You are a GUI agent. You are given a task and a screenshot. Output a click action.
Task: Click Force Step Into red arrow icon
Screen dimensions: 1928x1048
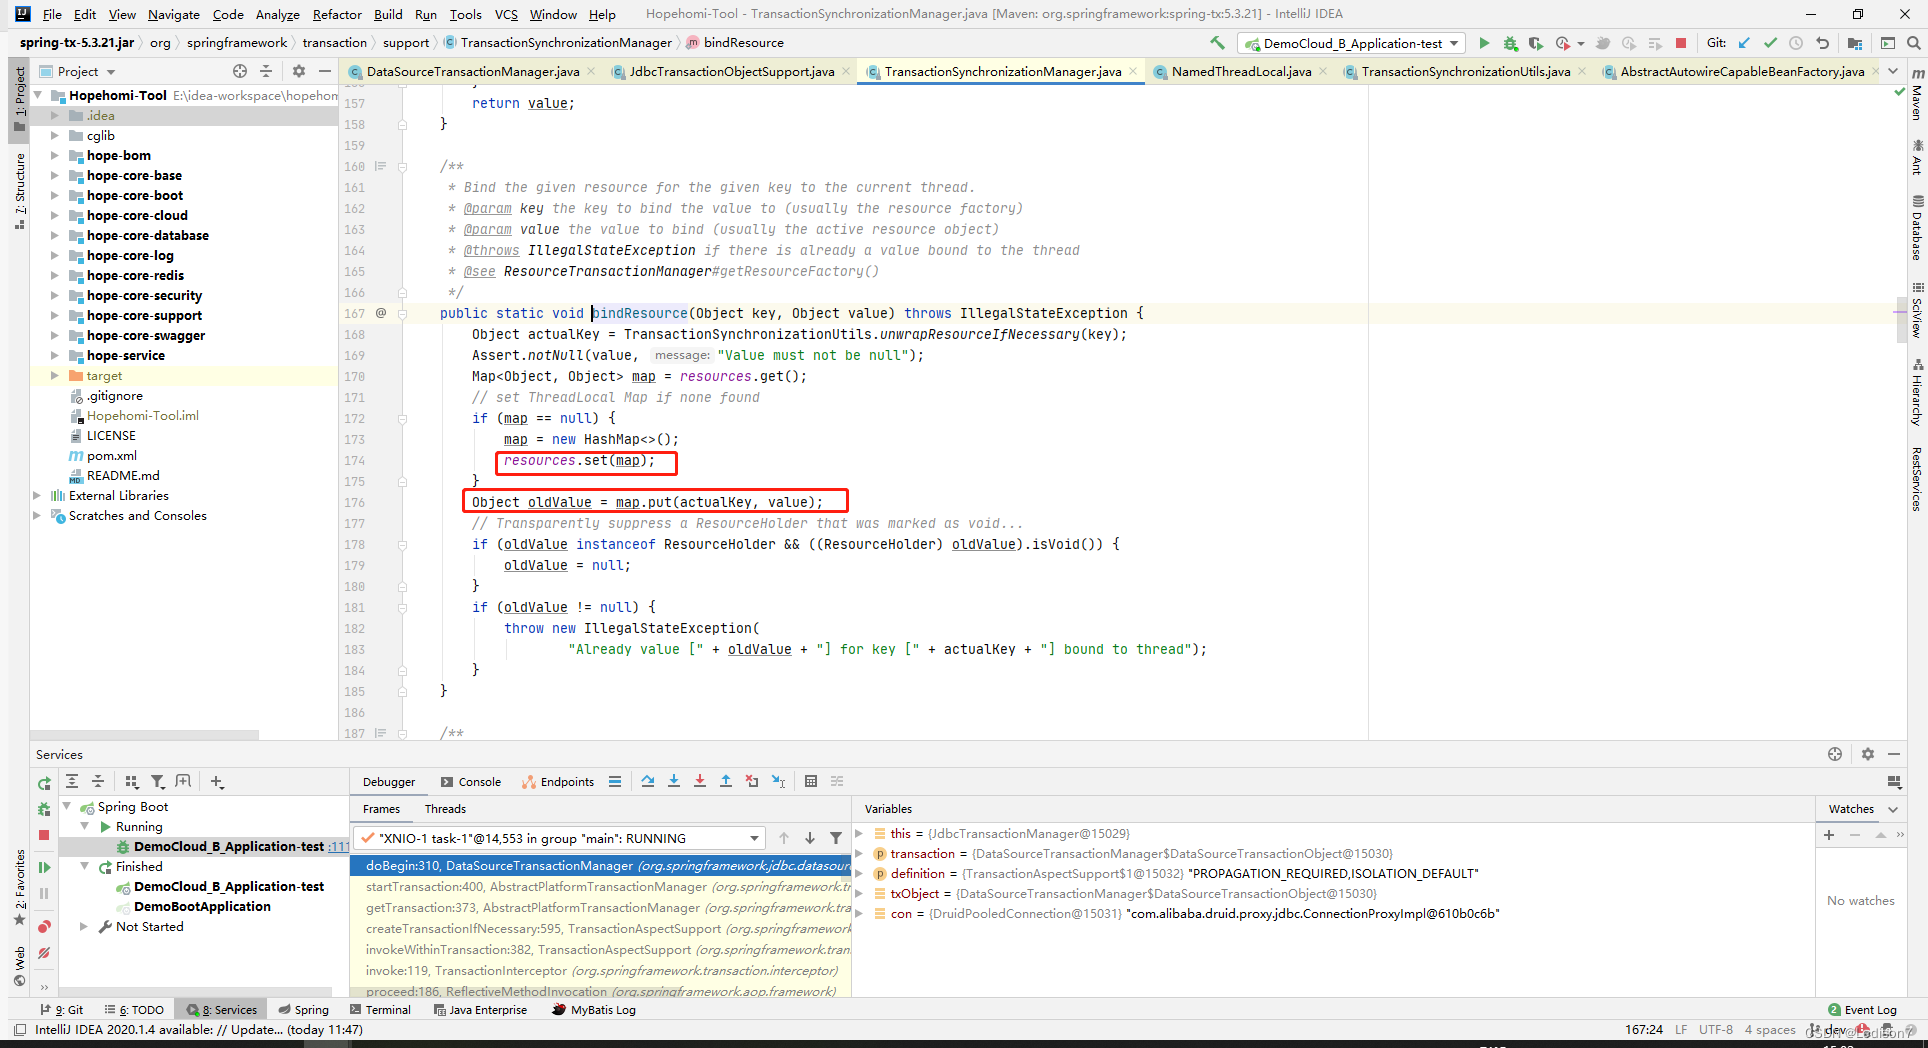coord(700,781)
